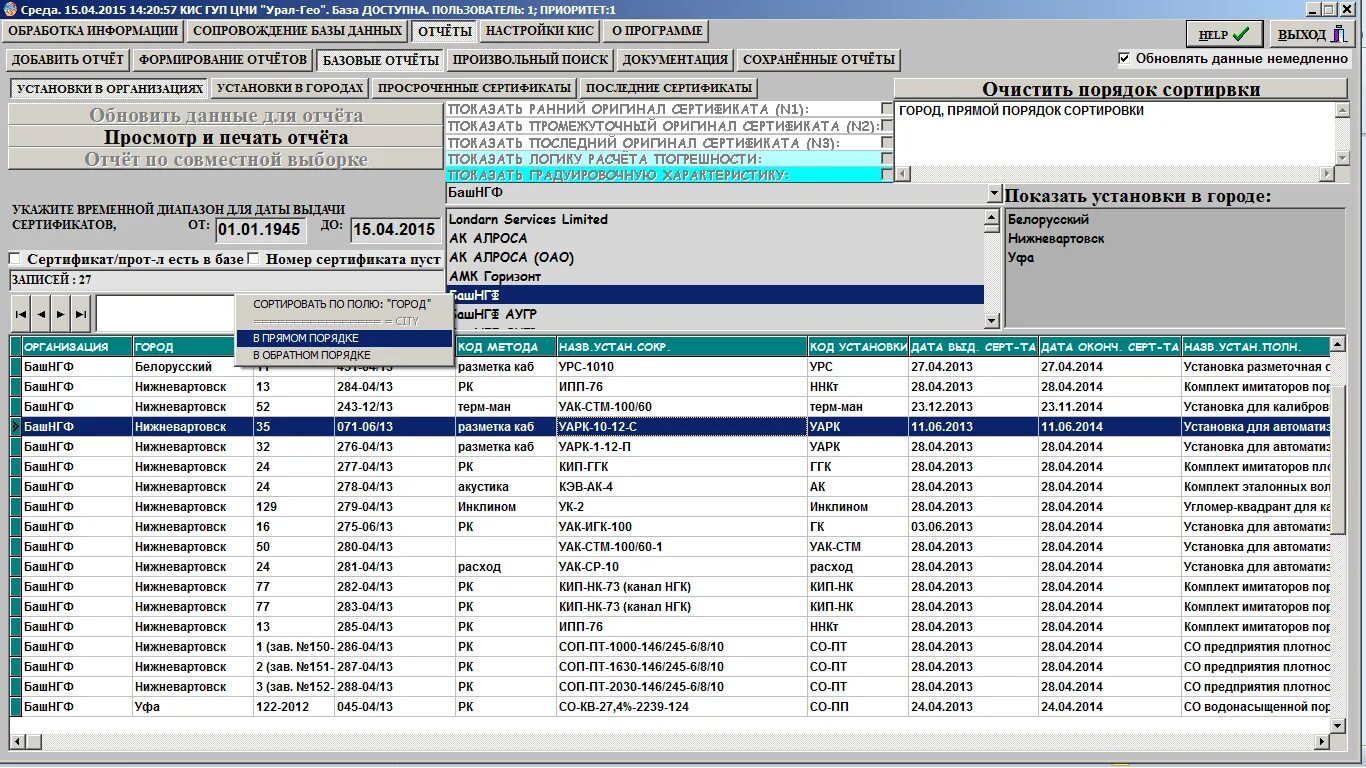Switch to the ОТЧЁТЫ tab
This screenshot has width=1366, height=768.
[445, 31]
